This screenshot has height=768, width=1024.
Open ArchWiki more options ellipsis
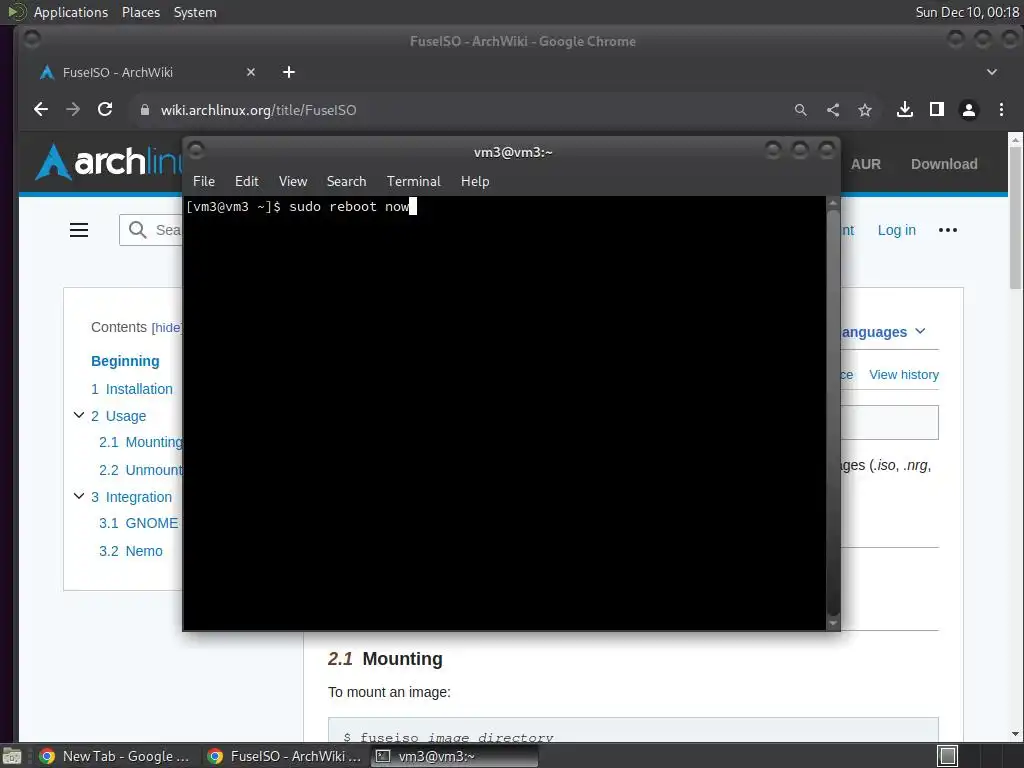coord(948,230)
